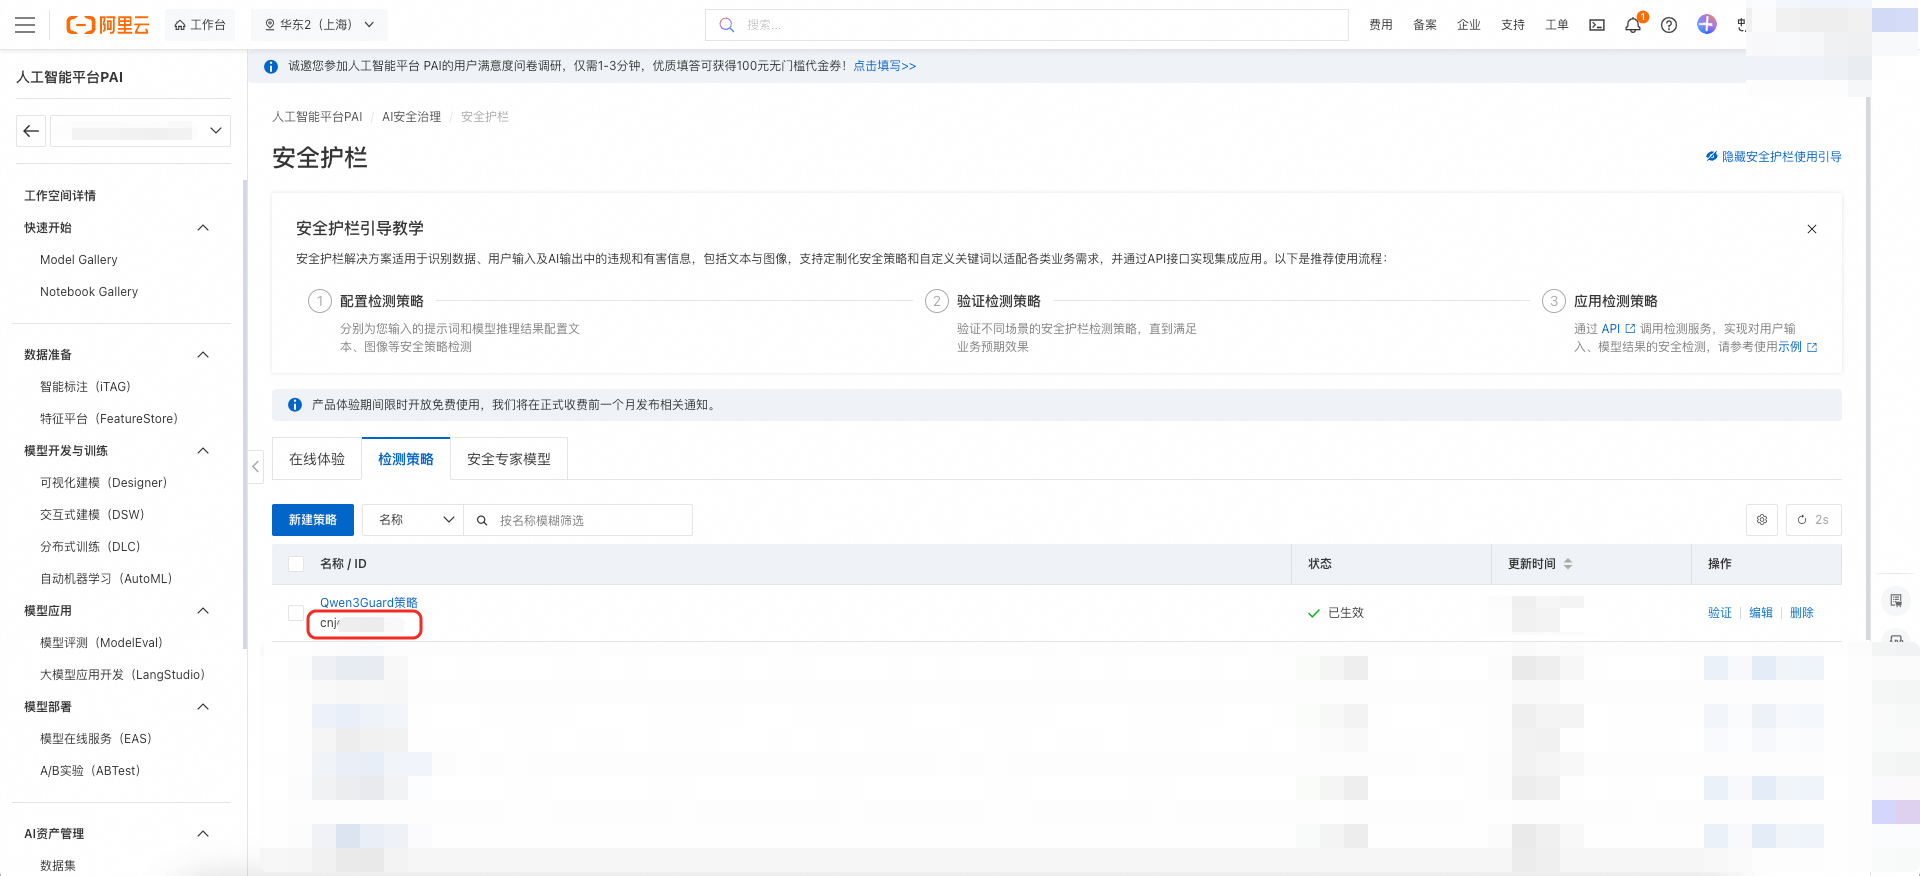This screenshot has height=876, width=1920.
Task: Click the floating feedback icon at right edge
Action: pyautogui.click(x=1895, y=600)
